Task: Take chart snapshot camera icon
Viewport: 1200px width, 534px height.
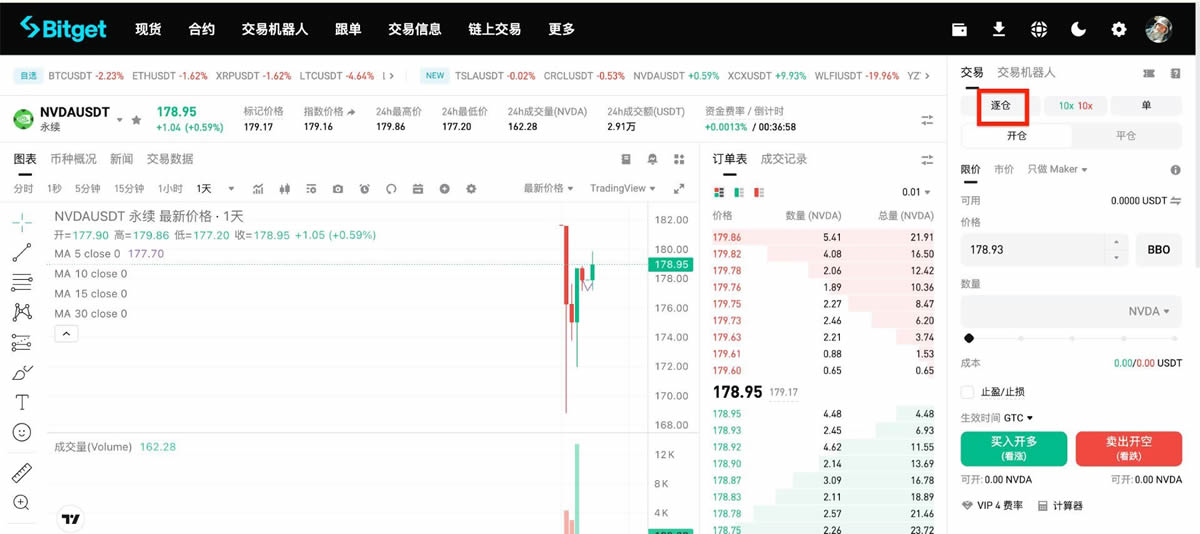Action: coord(338,189)
